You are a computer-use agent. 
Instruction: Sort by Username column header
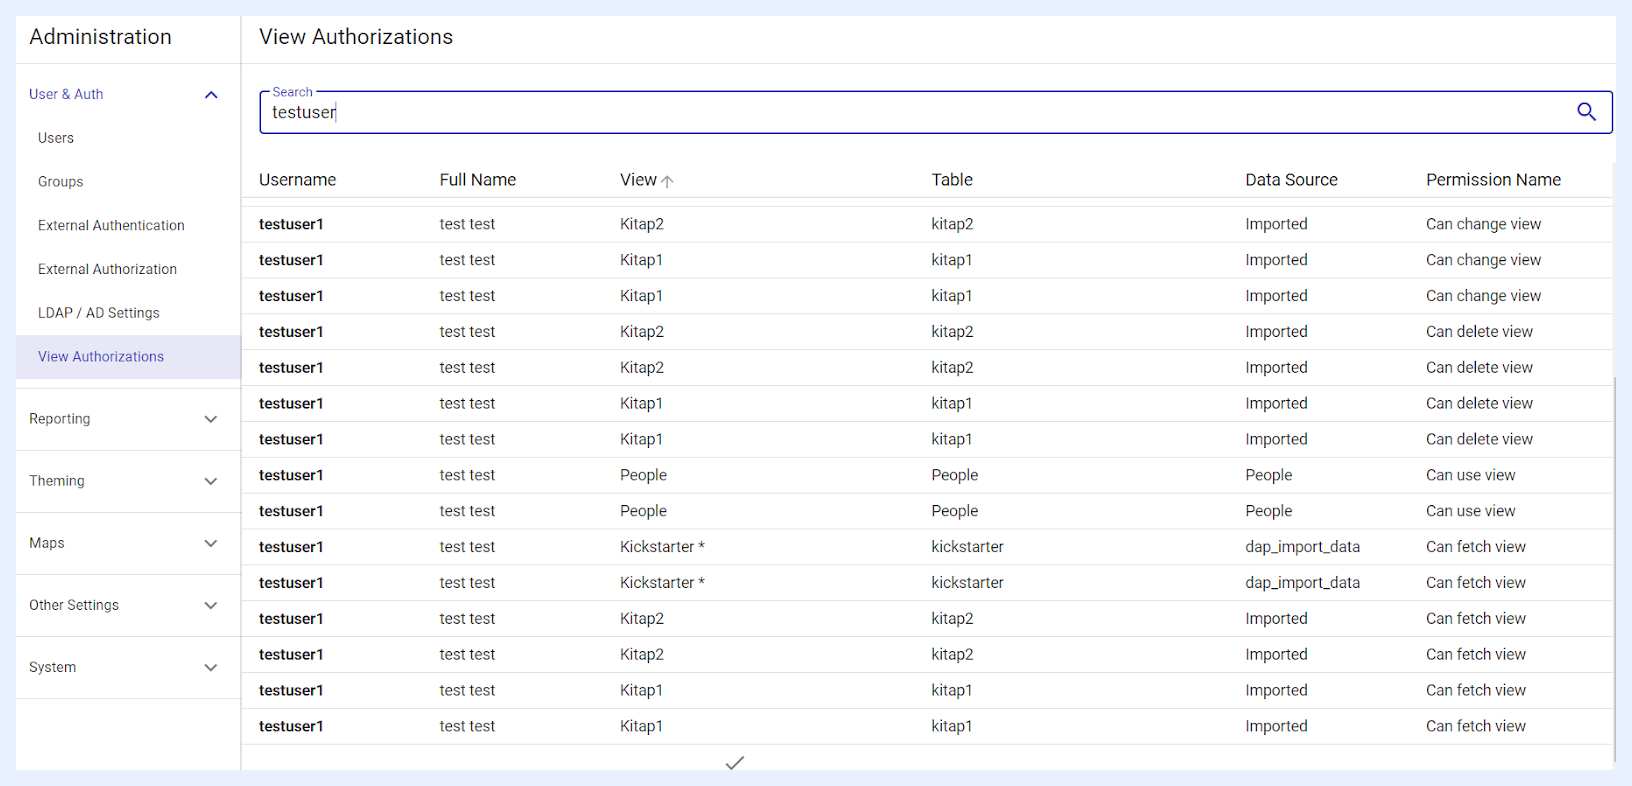coord(297,180)
